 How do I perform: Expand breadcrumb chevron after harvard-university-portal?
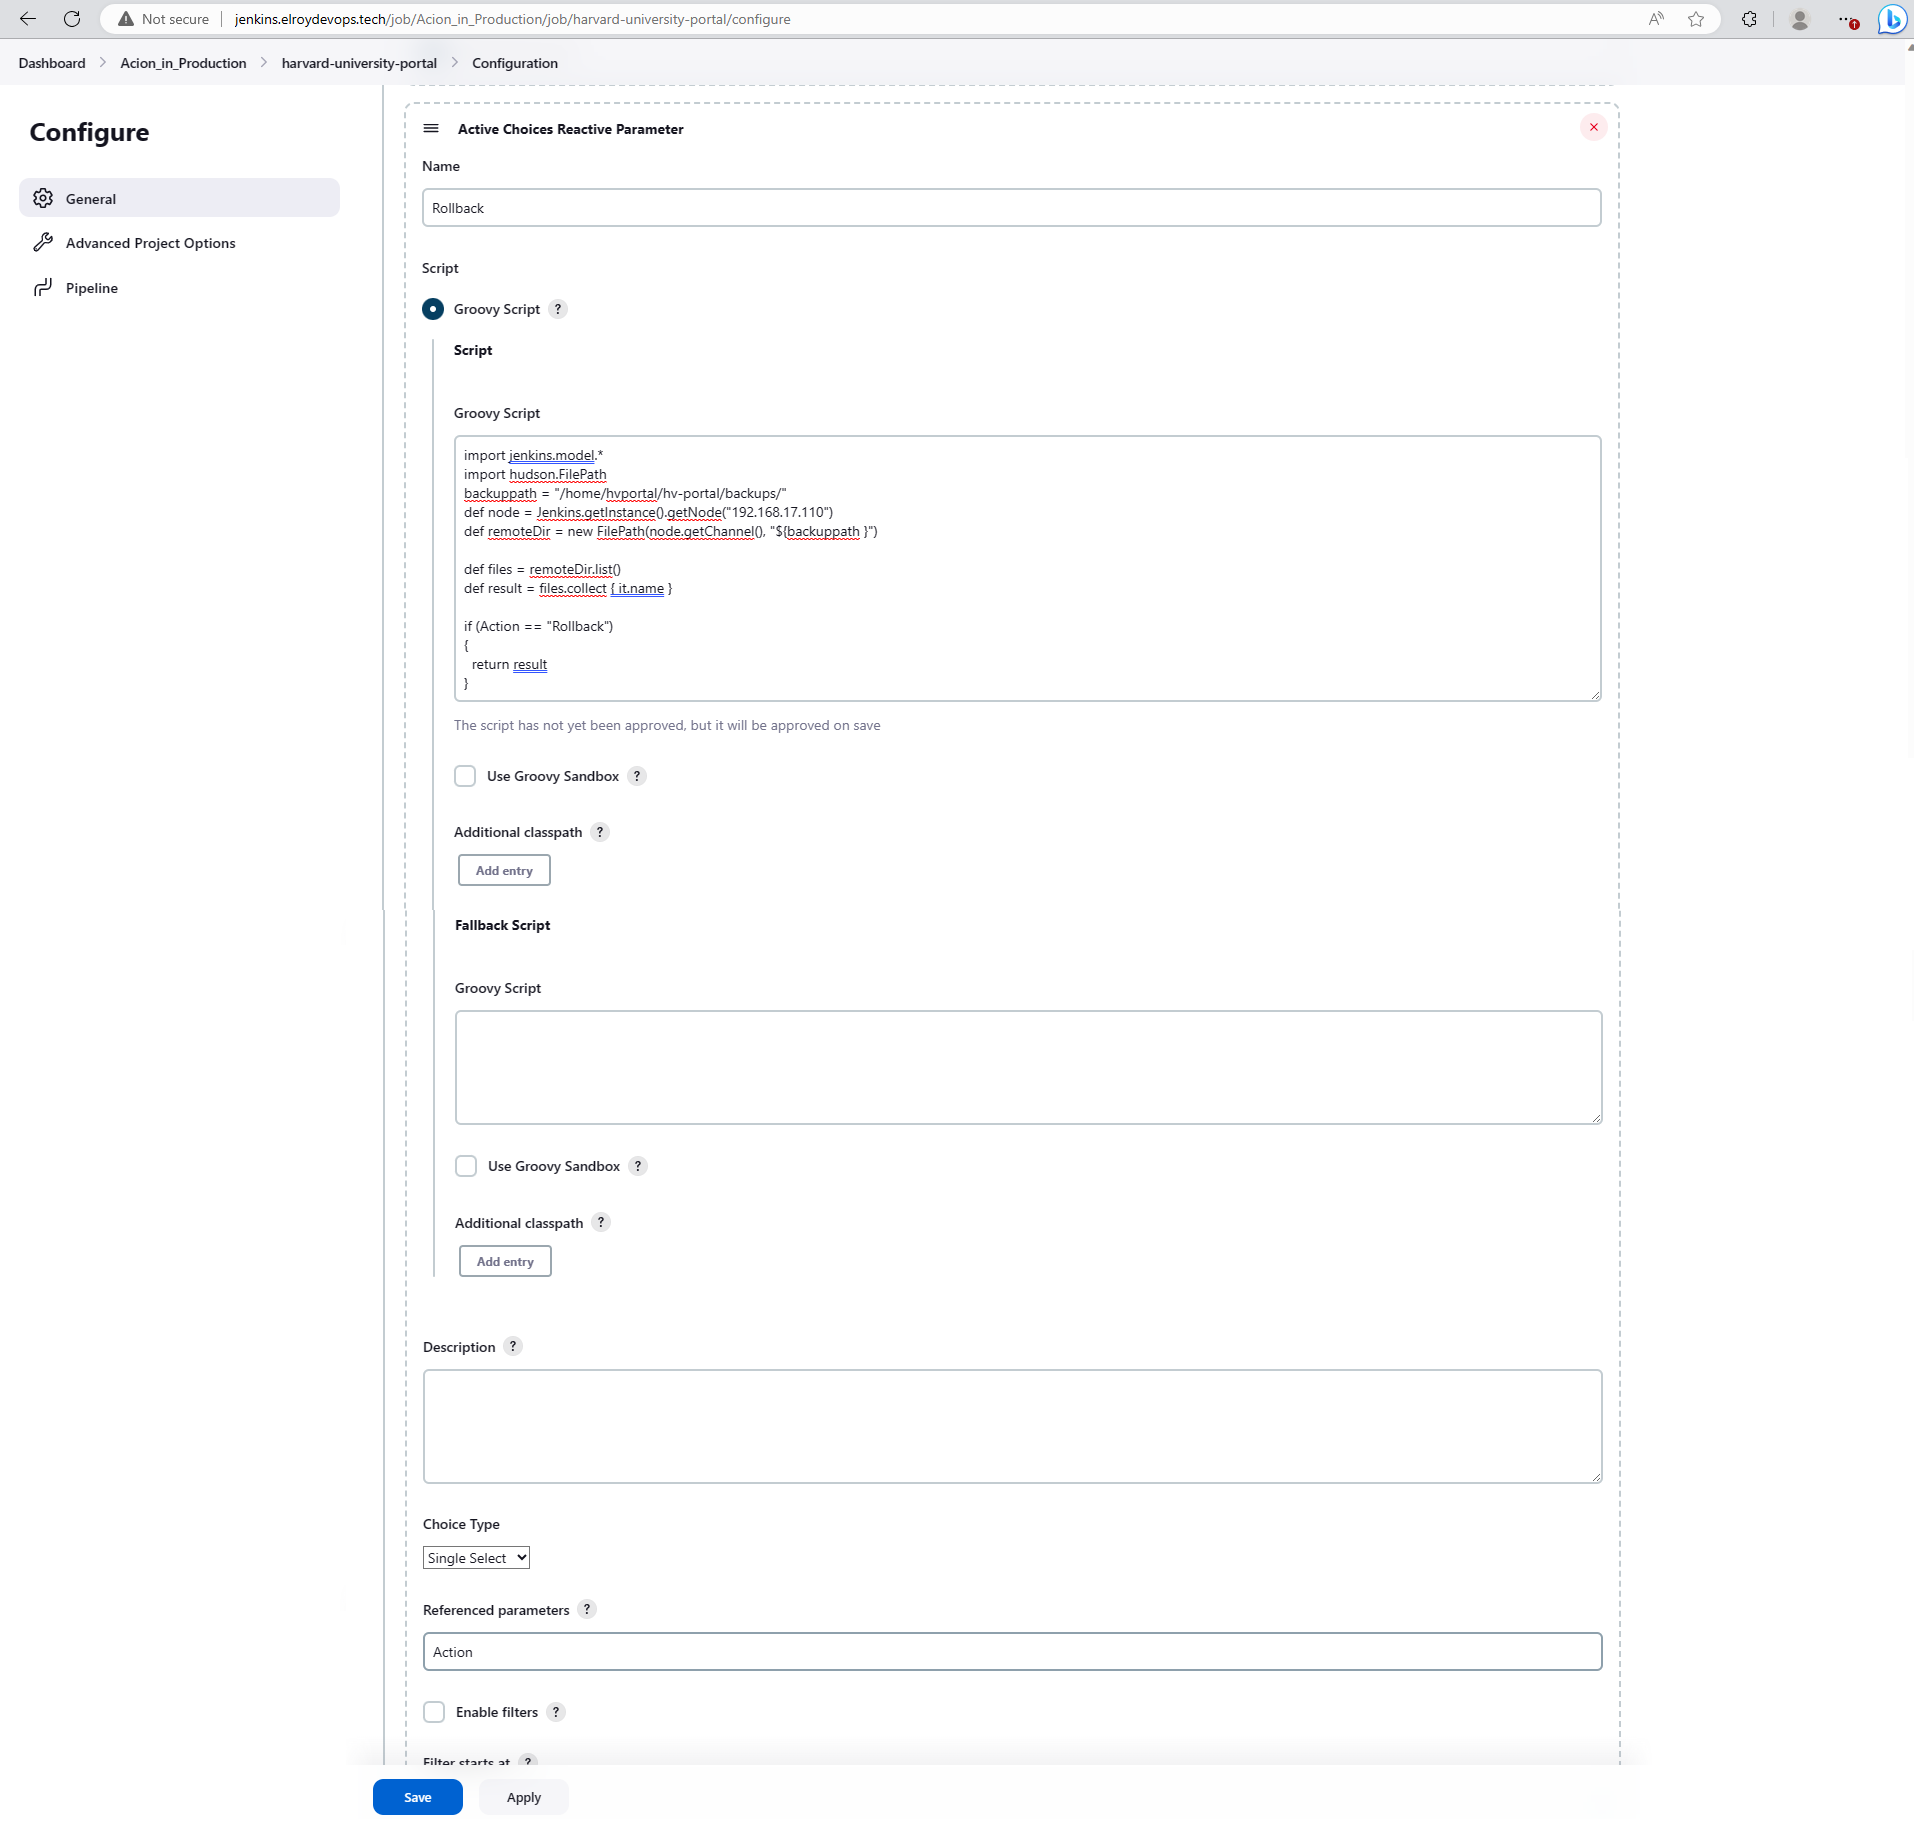[x=454, y=62]
